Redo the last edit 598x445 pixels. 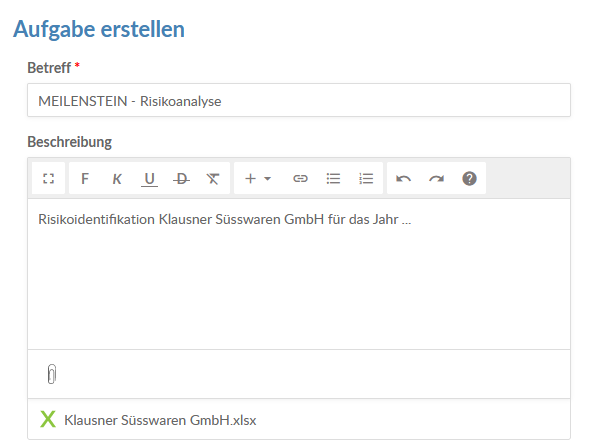(x=436, y=178)
